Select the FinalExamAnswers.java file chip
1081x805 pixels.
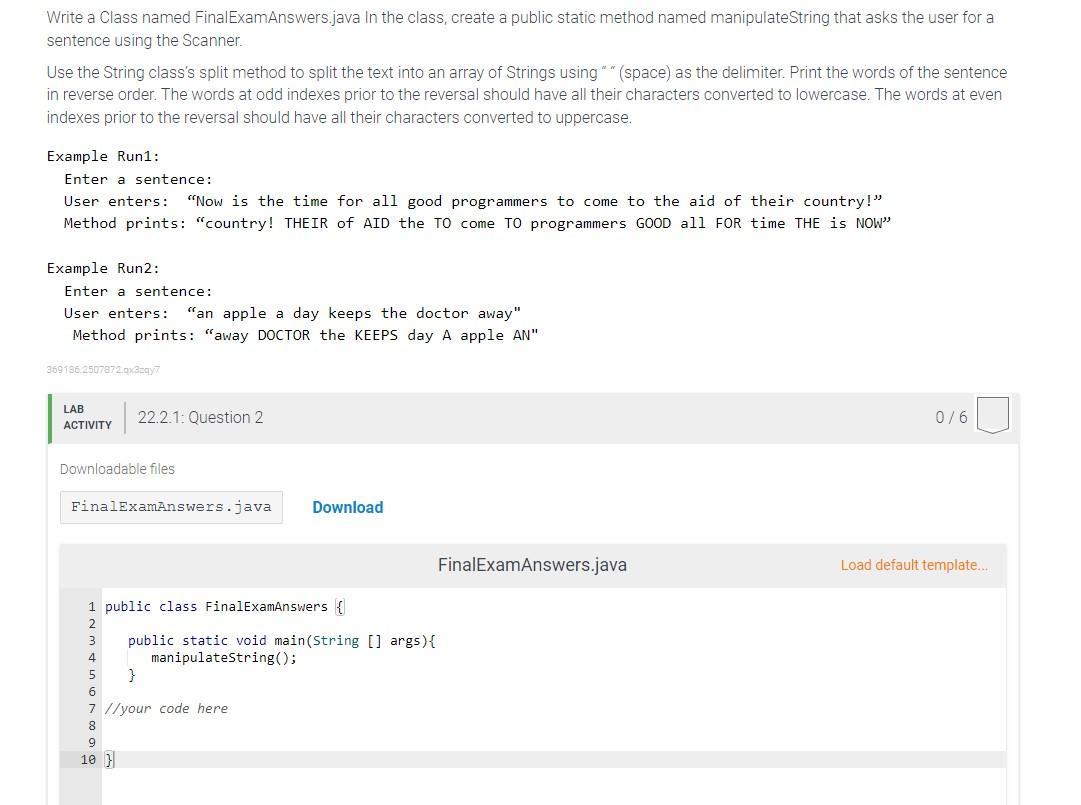[x=171, y=507]
